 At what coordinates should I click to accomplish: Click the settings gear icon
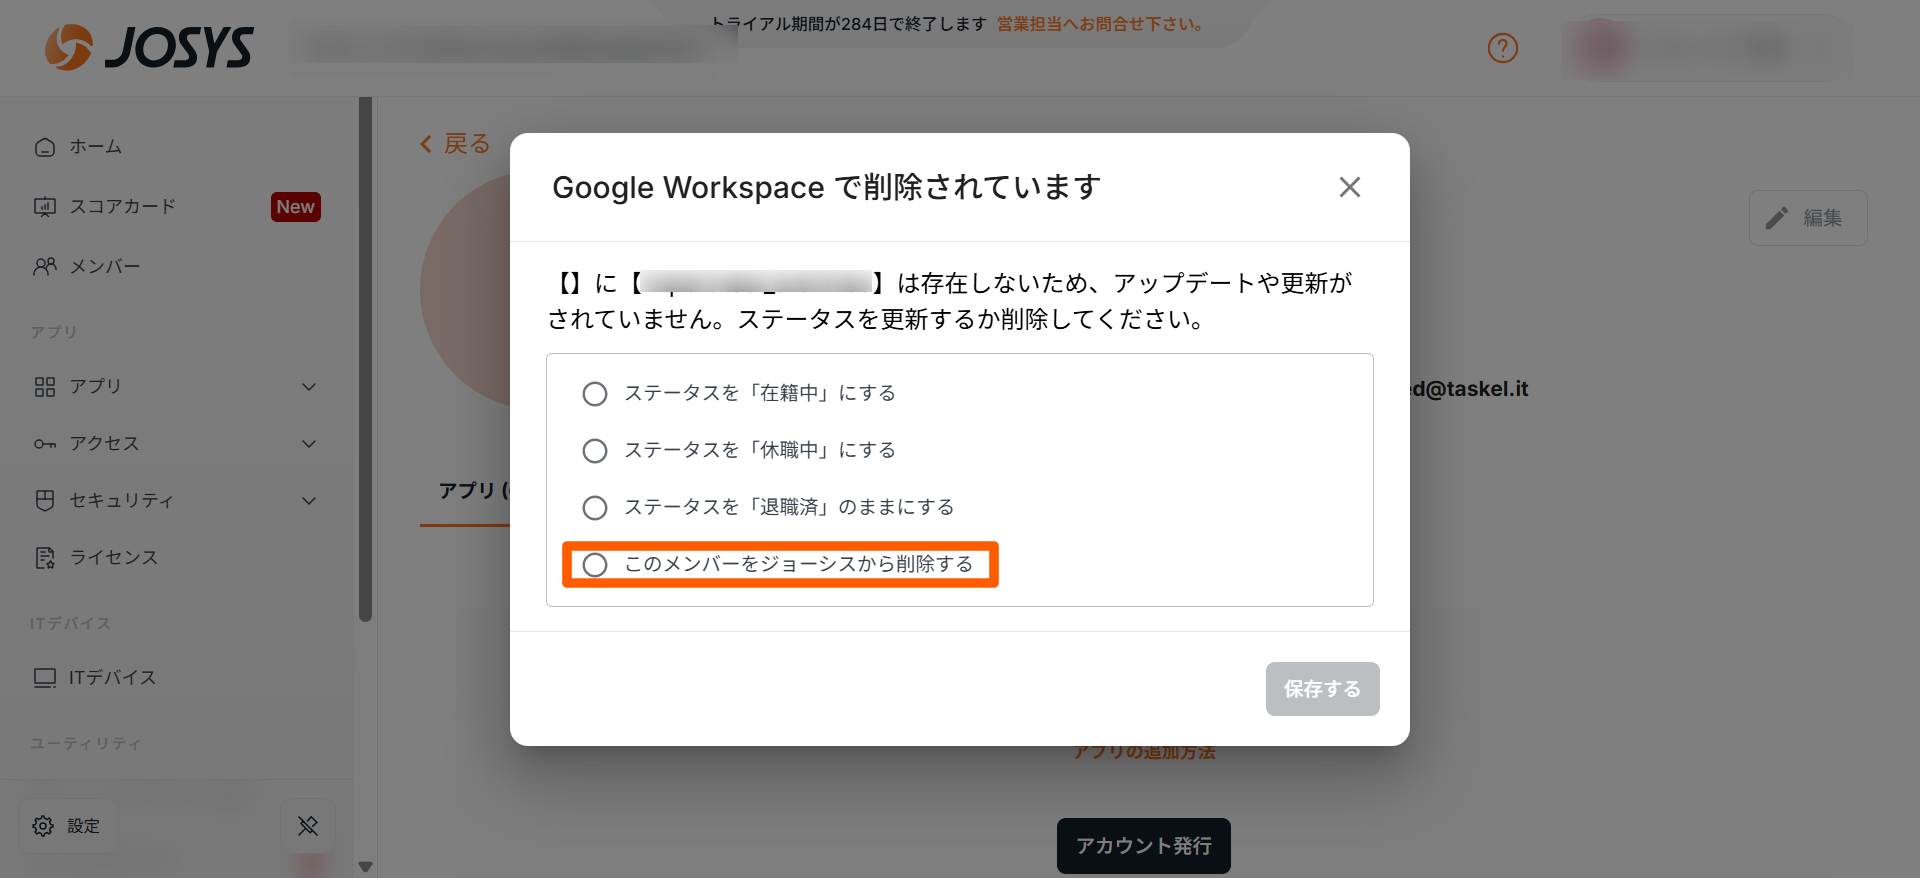pyautogui.click(x=43, y=826)
